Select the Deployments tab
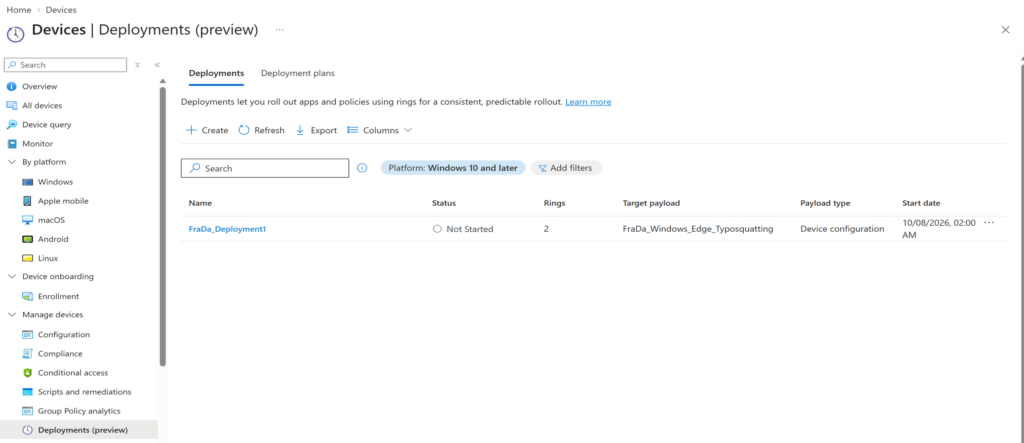 [216, 73]
